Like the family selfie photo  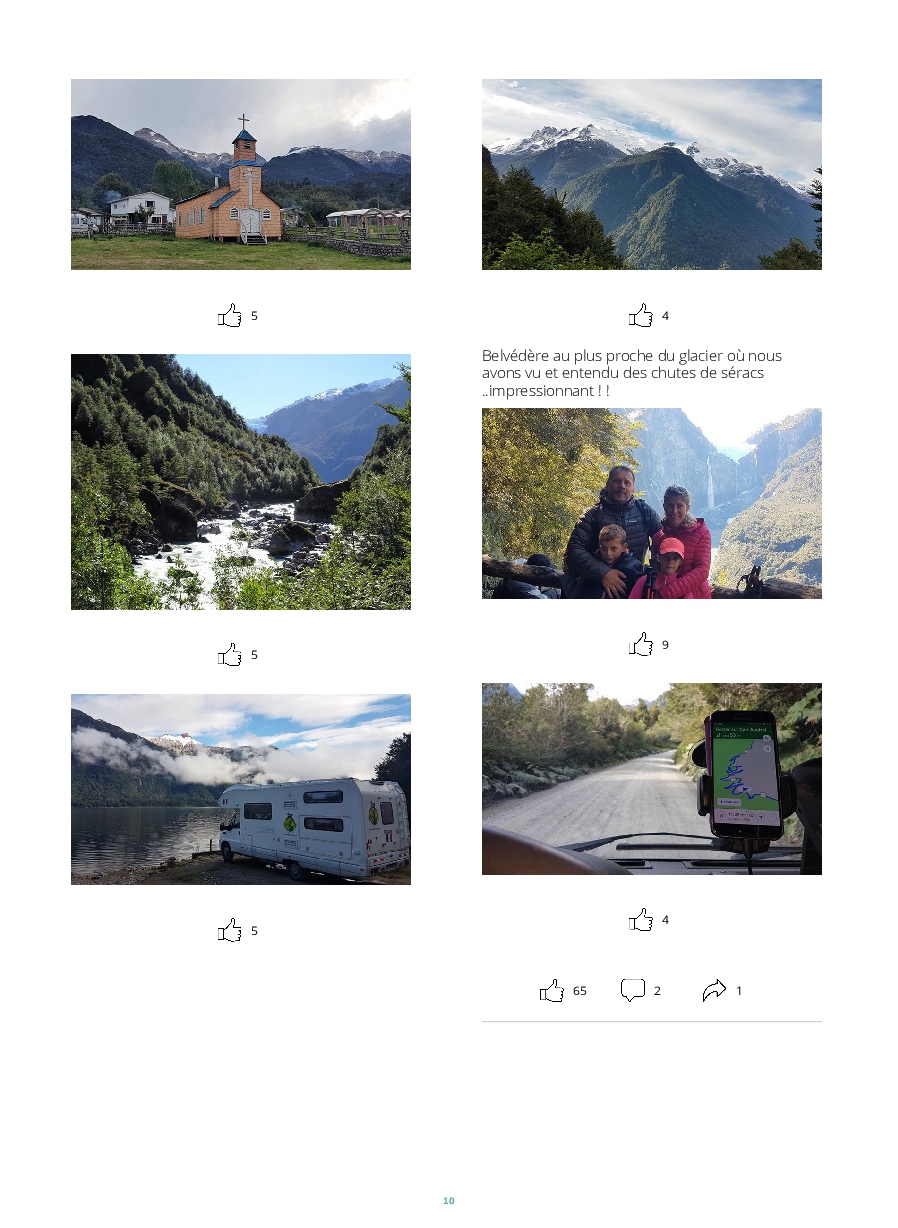(x=641, y=645)
